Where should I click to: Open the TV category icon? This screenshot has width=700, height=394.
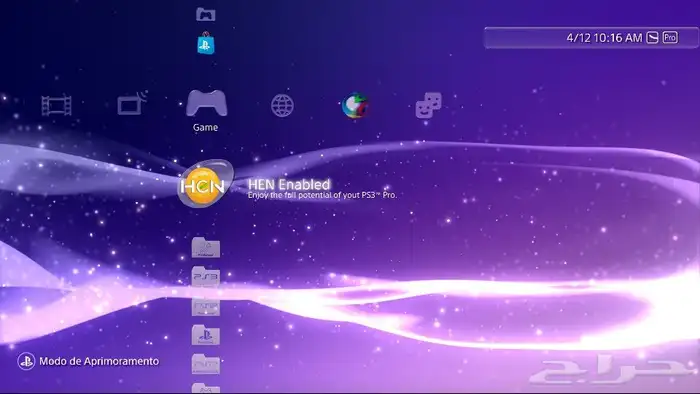coord(132,104)
